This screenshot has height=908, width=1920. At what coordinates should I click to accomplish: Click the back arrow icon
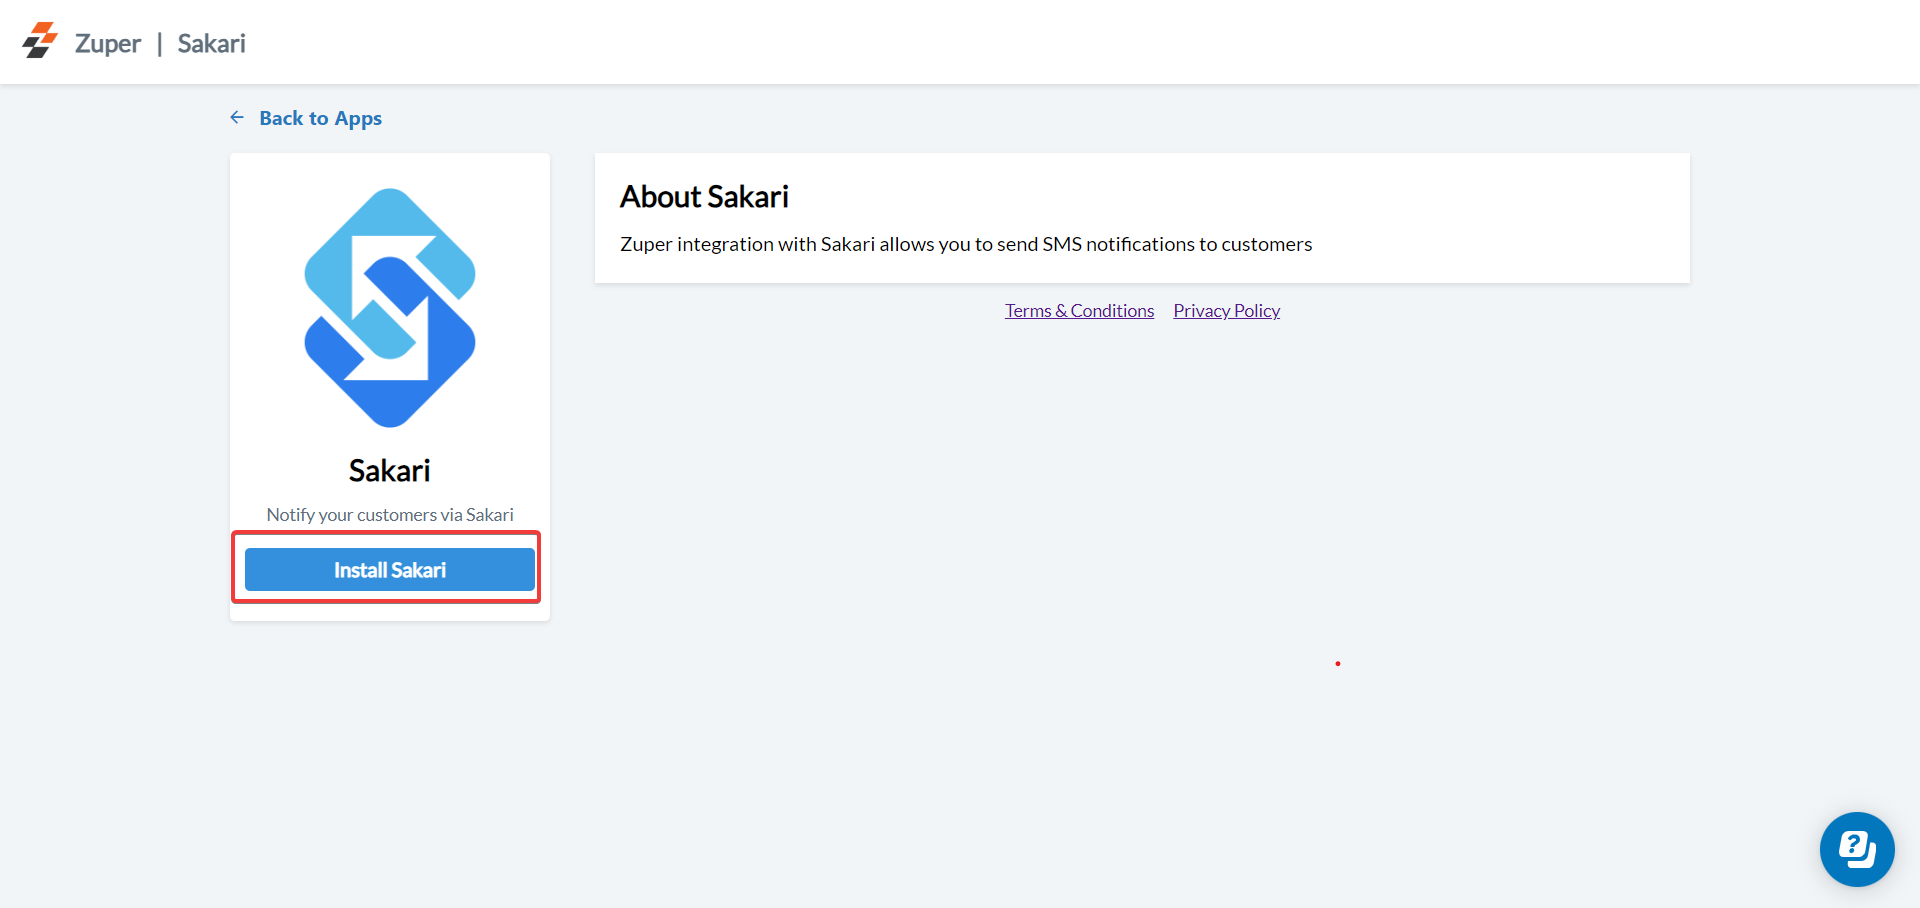[237, 118]
